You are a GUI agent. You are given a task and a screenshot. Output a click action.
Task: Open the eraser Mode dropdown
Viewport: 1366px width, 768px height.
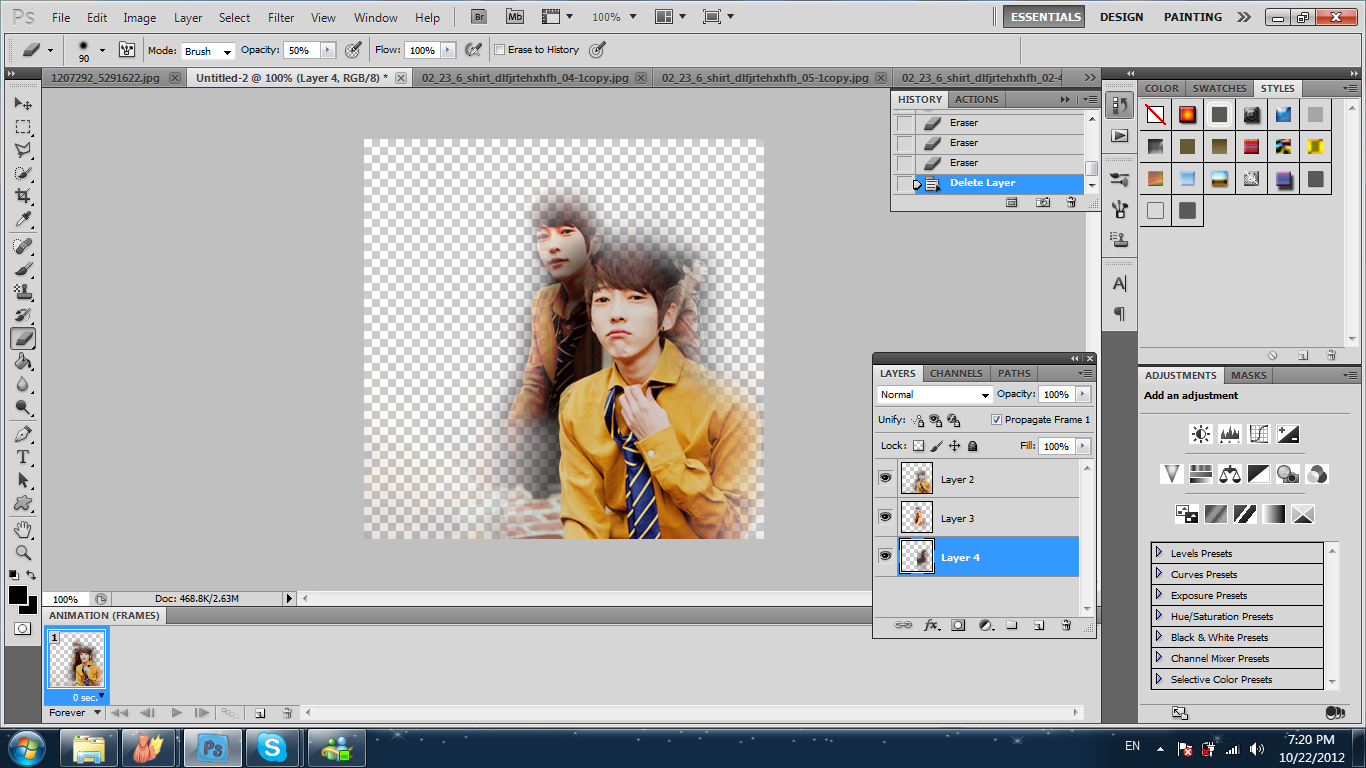(208, 51)
